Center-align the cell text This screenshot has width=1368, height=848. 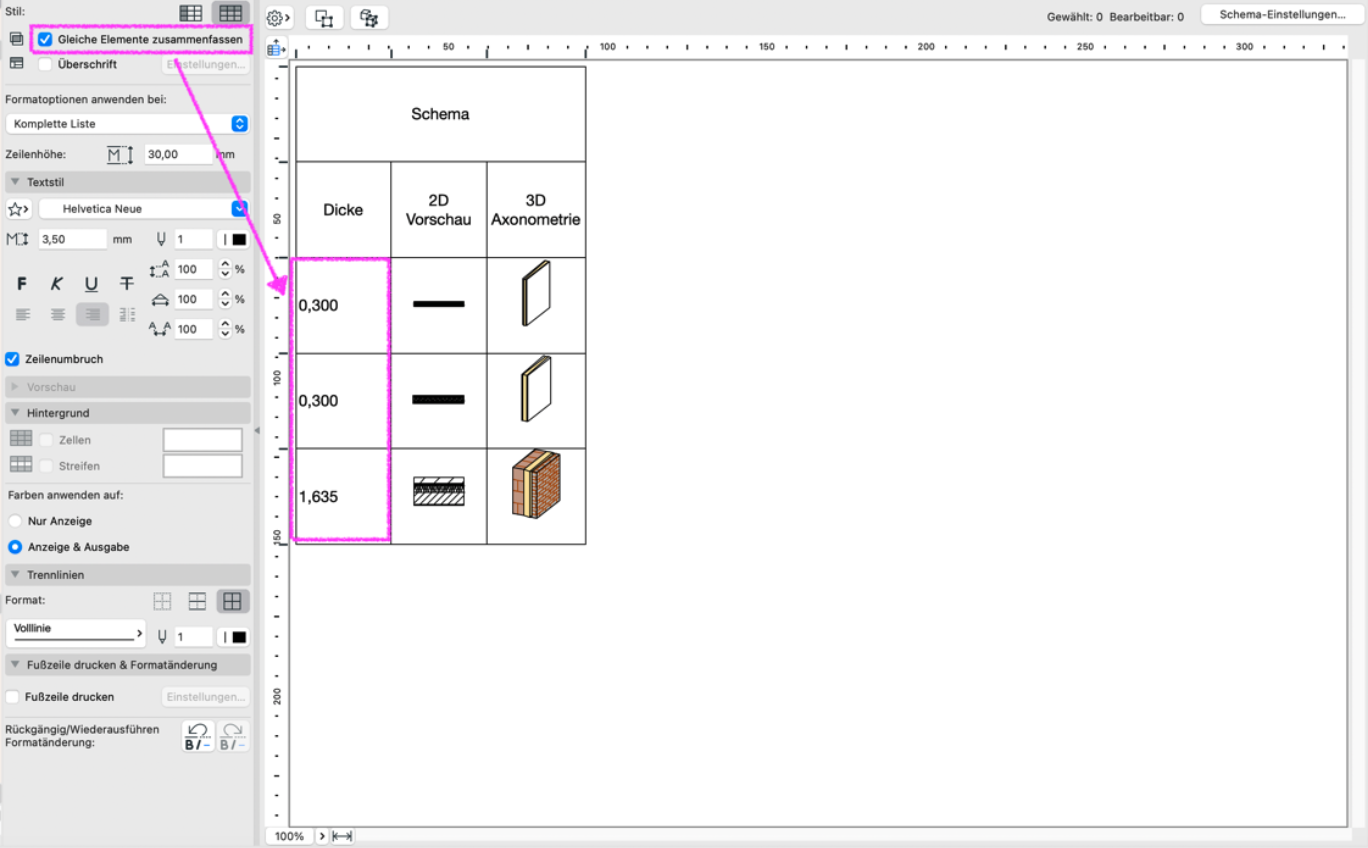click(58, 314)
